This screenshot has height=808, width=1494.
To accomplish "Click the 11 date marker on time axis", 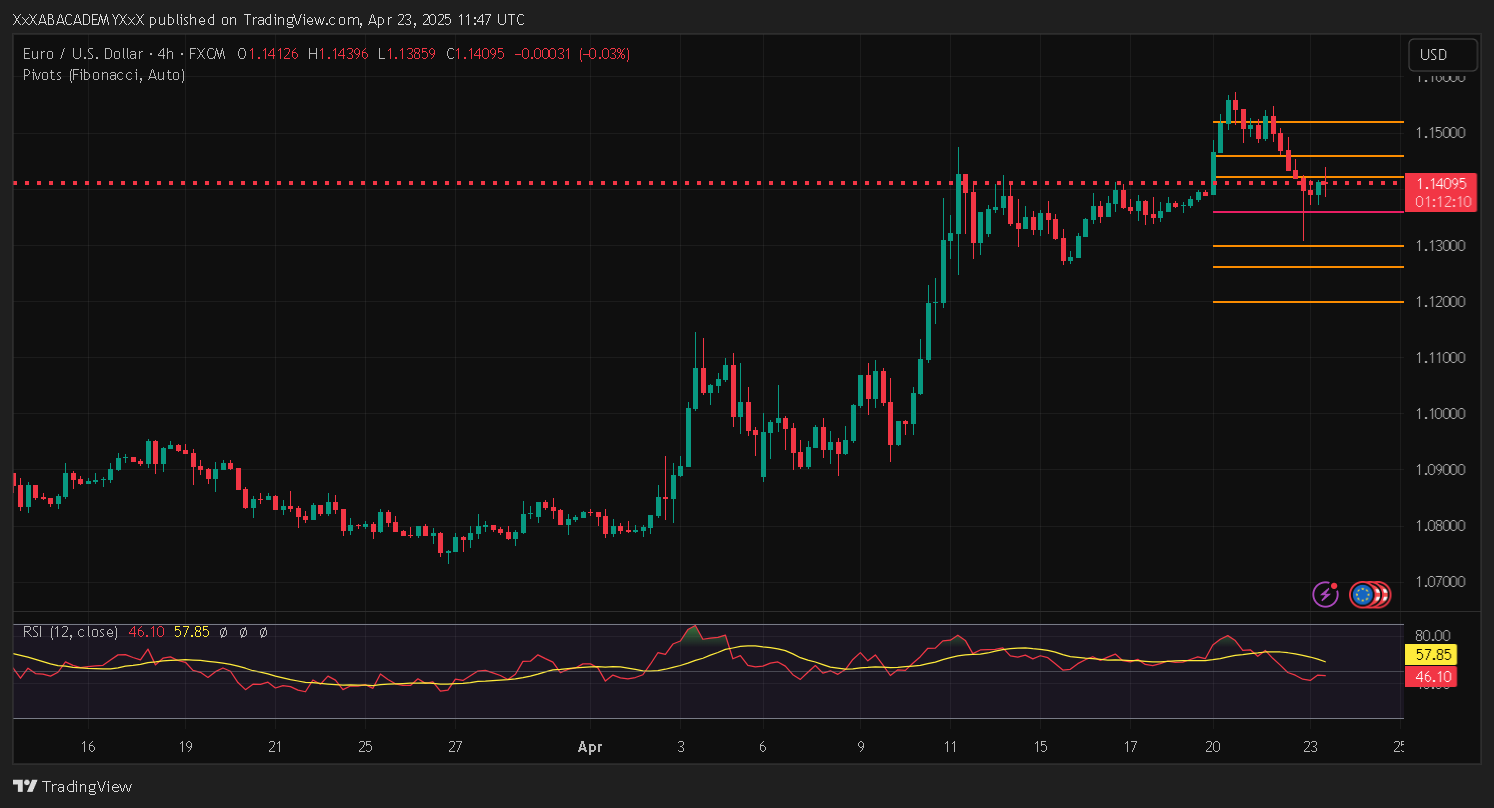I will [949, 747].
